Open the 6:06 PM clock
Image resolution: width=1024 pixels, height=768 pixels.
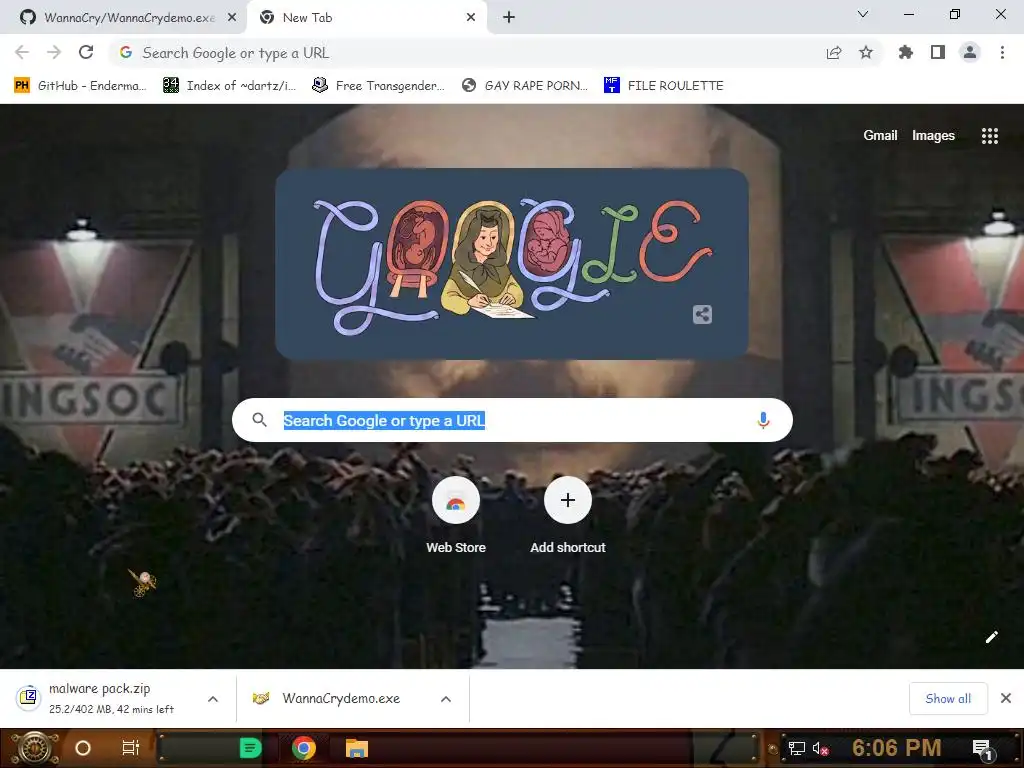click(x=896, y=748)
